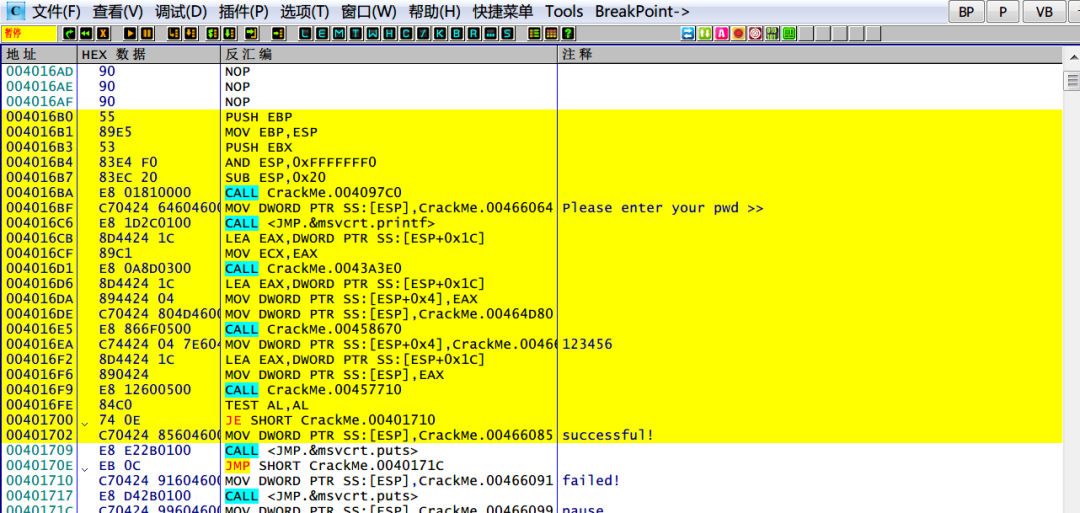This screenshot has height=513, width=1080.
Task: Click the scrollbar up arrow
Action: click(1072, 58)
